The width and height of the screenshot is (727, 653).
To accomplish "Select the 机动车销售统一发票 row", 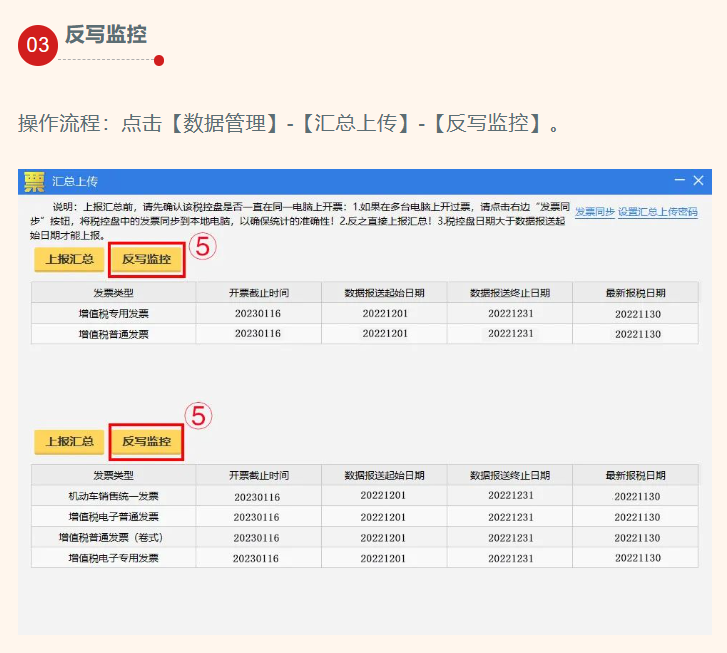I will (113, 496).
